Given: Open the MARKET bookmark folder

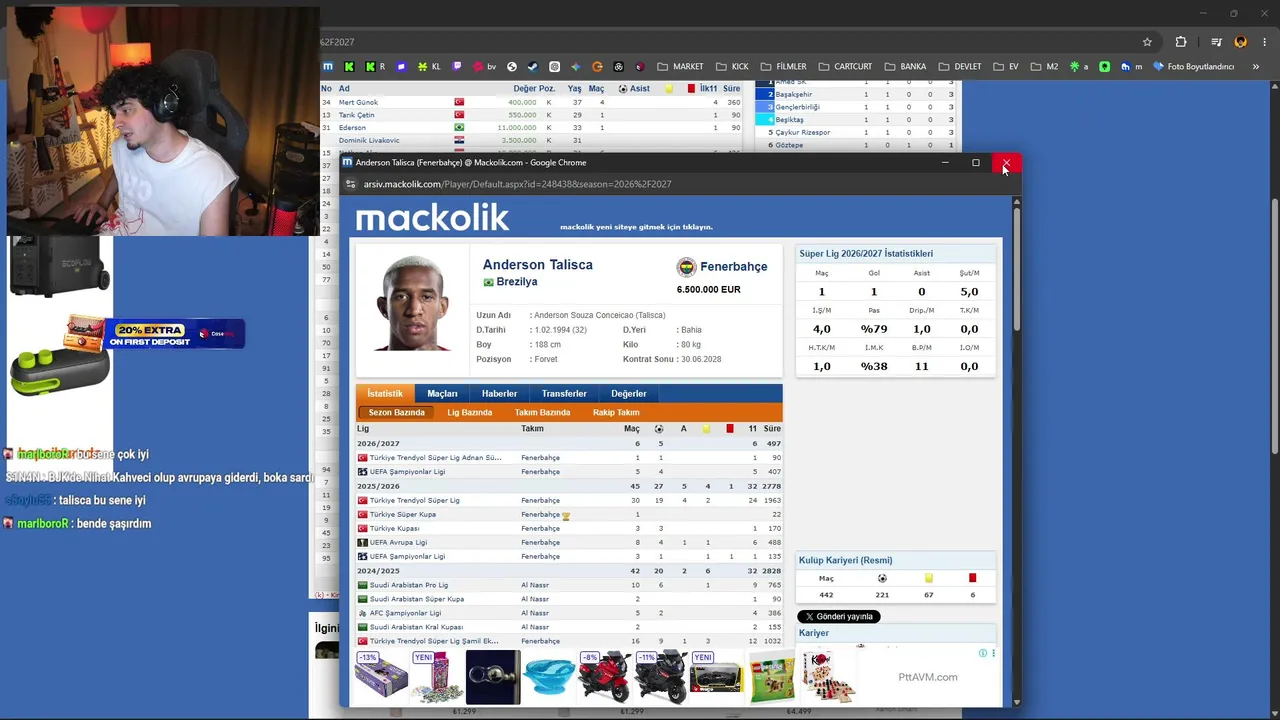Looking at the screenshot, I should (680, 67).
